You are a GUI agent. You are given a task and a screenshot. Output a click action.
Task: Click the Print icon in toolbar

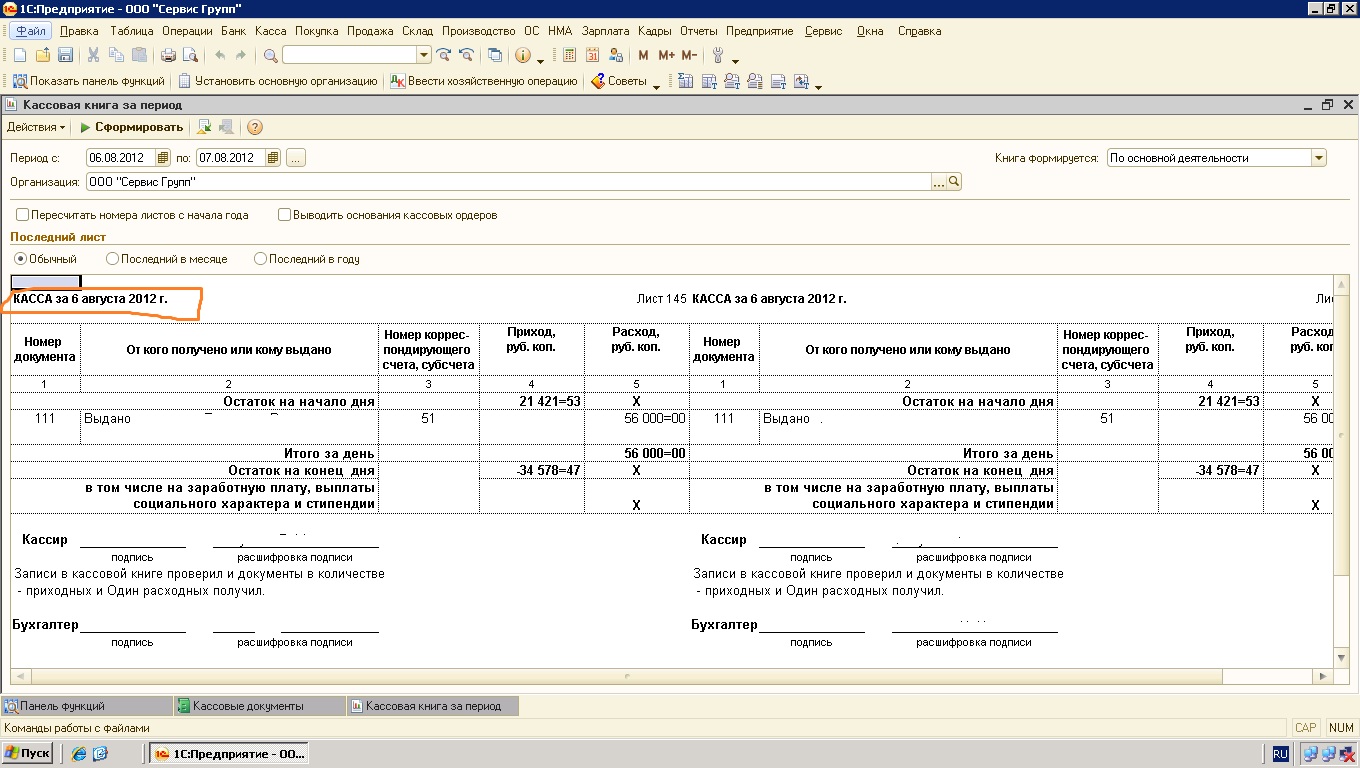point(169,55)
